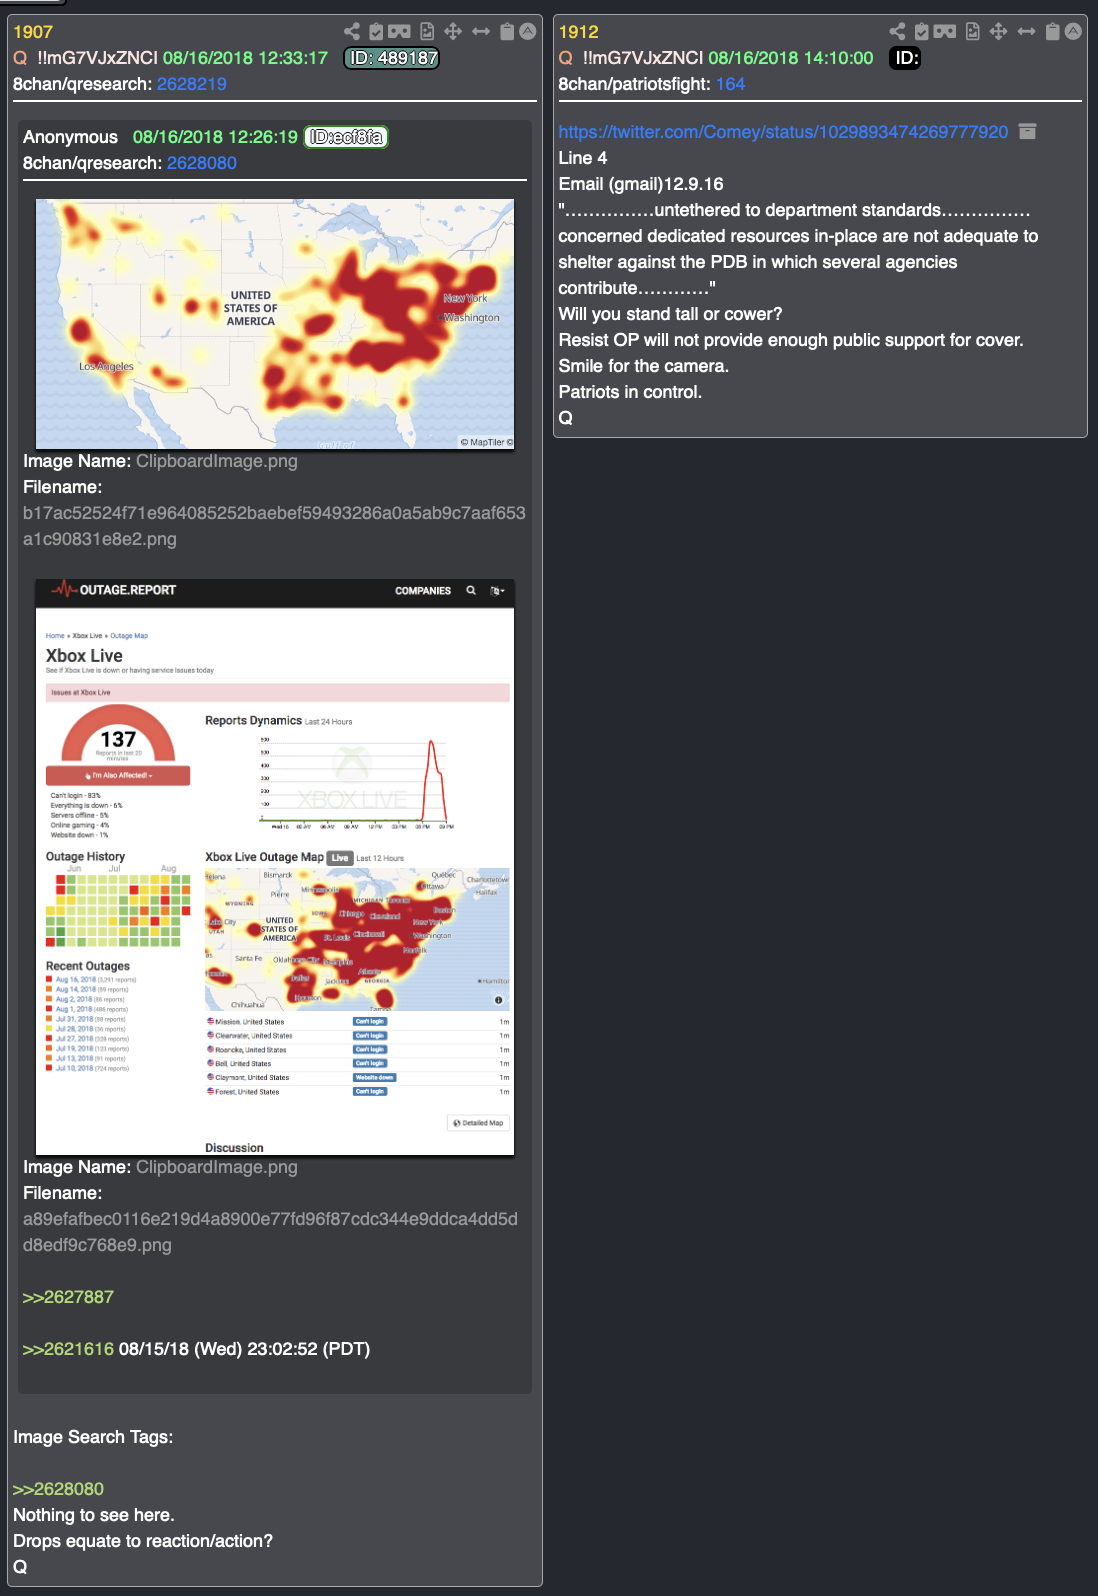The height and width of the screenshot is (1596, 1098).
Task: Click circled up-arrow icon on post 1912
Action: pyautogui.click(x=1073, y=31)
